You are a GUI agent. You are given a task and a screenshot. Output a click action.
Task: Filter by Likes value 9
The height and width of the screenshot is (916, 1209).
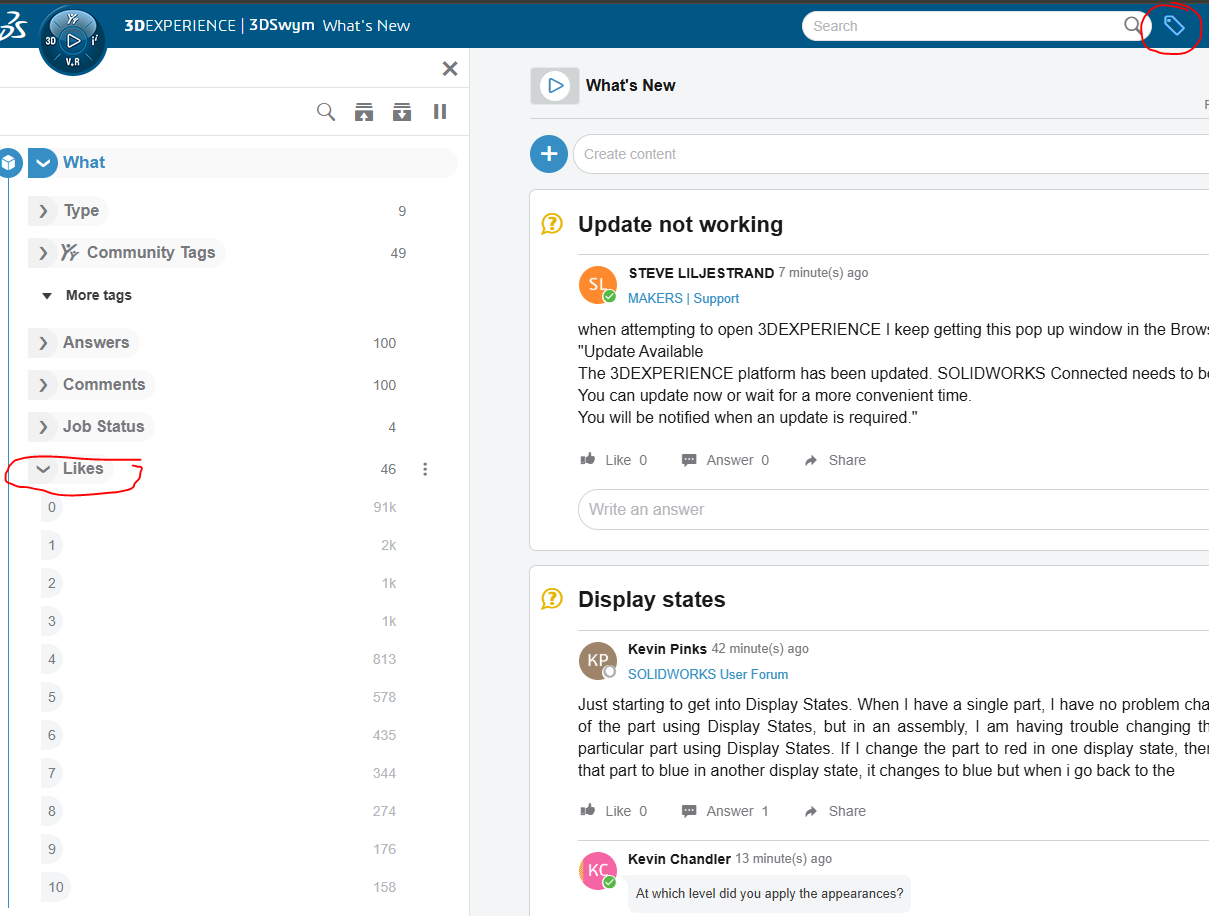52,849
